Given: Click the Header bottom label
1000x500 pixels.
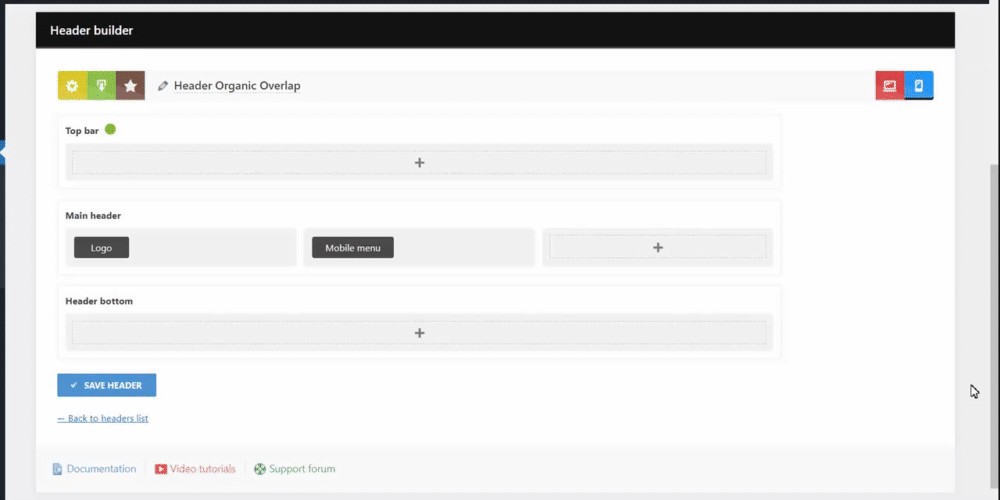Looking at the screenshot, I should tap(99, 301).
